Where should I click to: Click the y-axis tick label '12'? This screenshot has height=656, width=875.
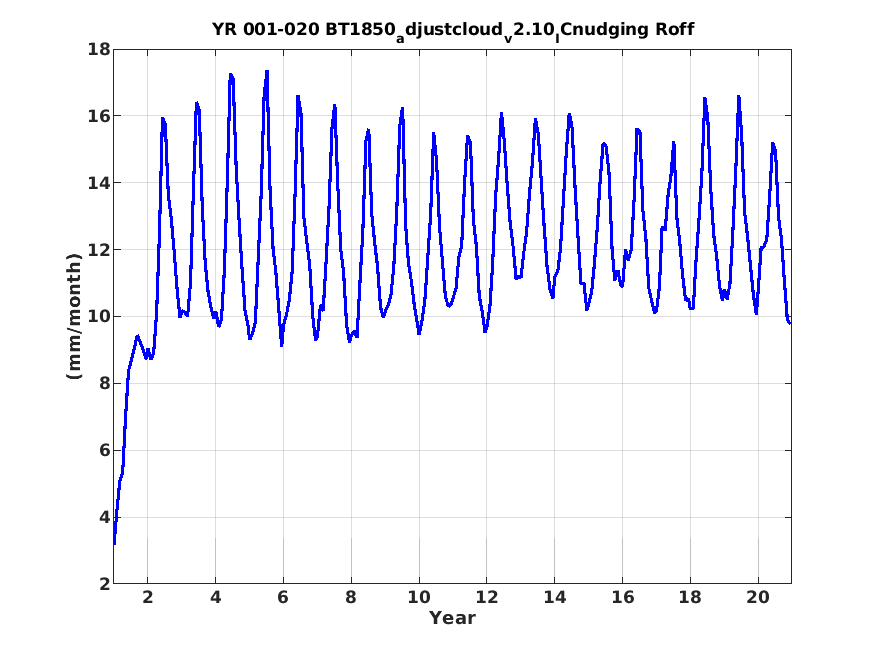click(98, 250)
